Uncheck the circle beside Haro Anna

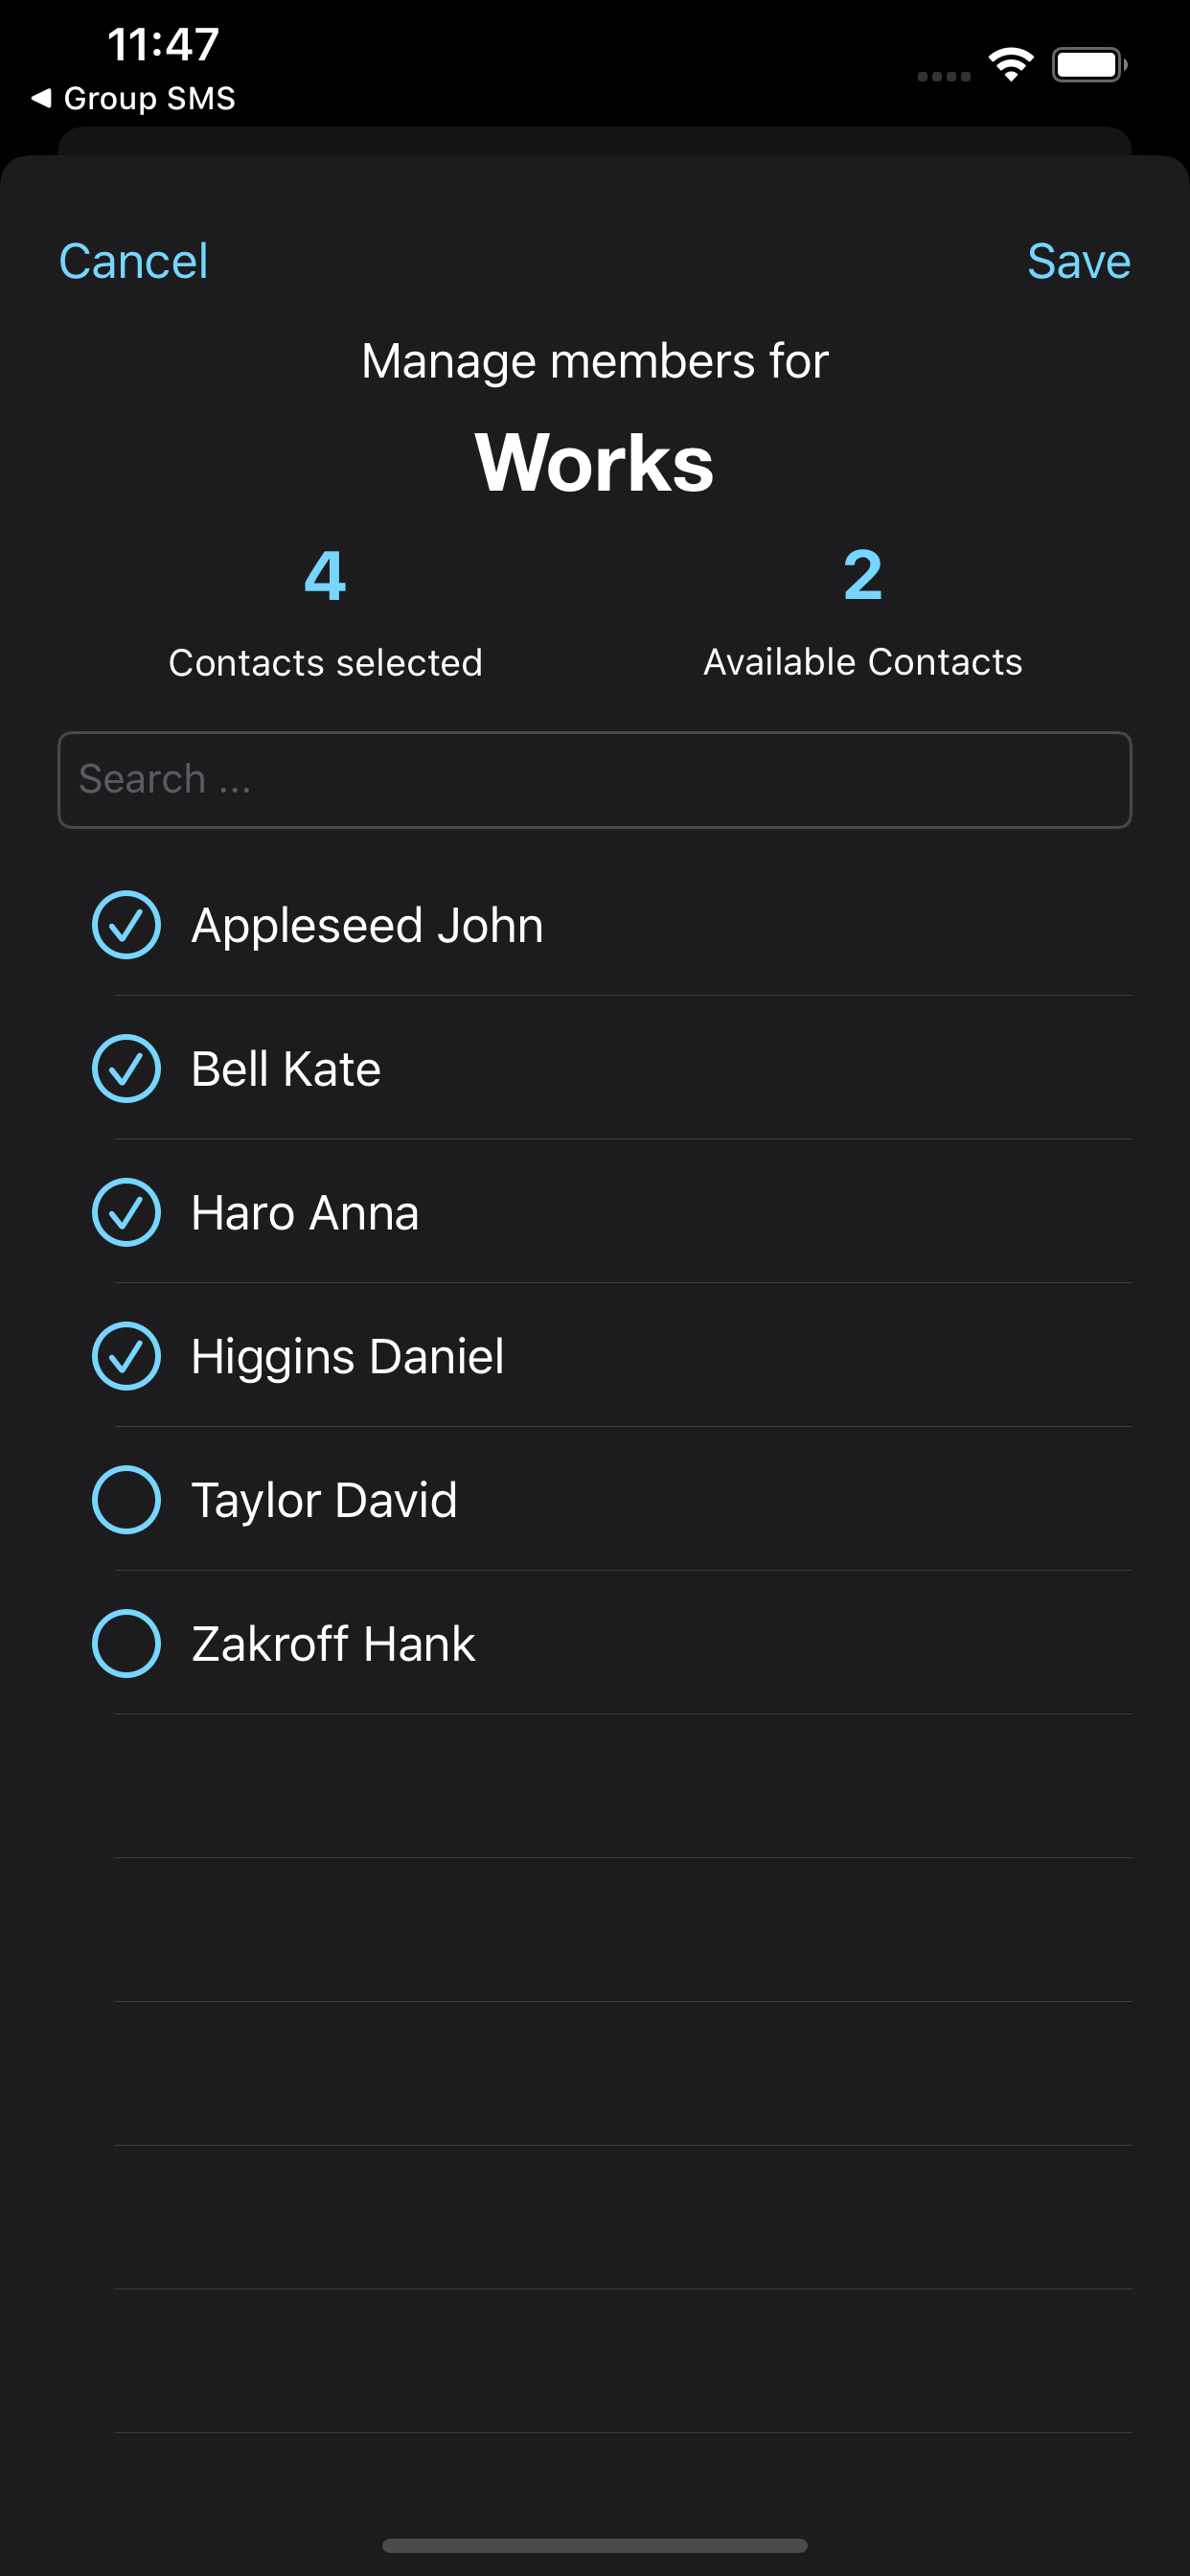tap(126, 1213)
